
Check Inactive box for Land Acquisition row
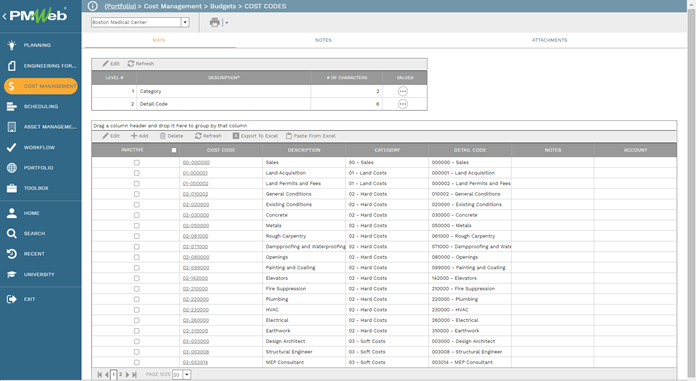(x=137, y=173)
